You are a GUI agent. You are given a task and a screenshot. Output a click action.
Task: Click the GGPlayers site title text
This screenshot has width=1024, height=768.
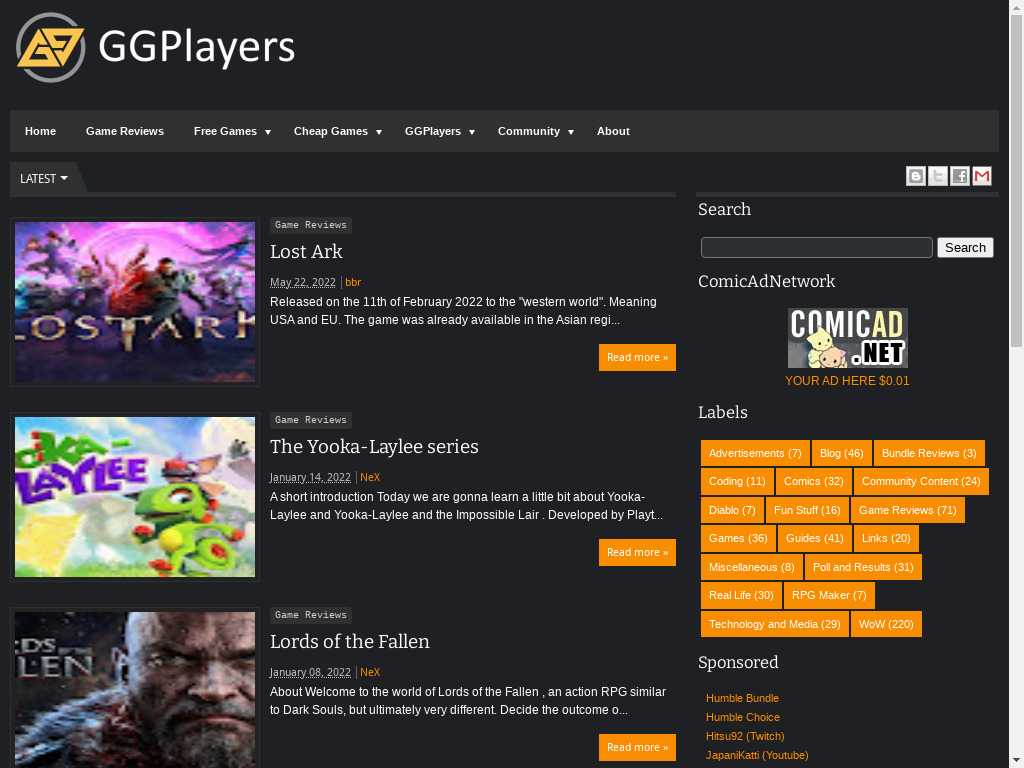coord(197,47)
